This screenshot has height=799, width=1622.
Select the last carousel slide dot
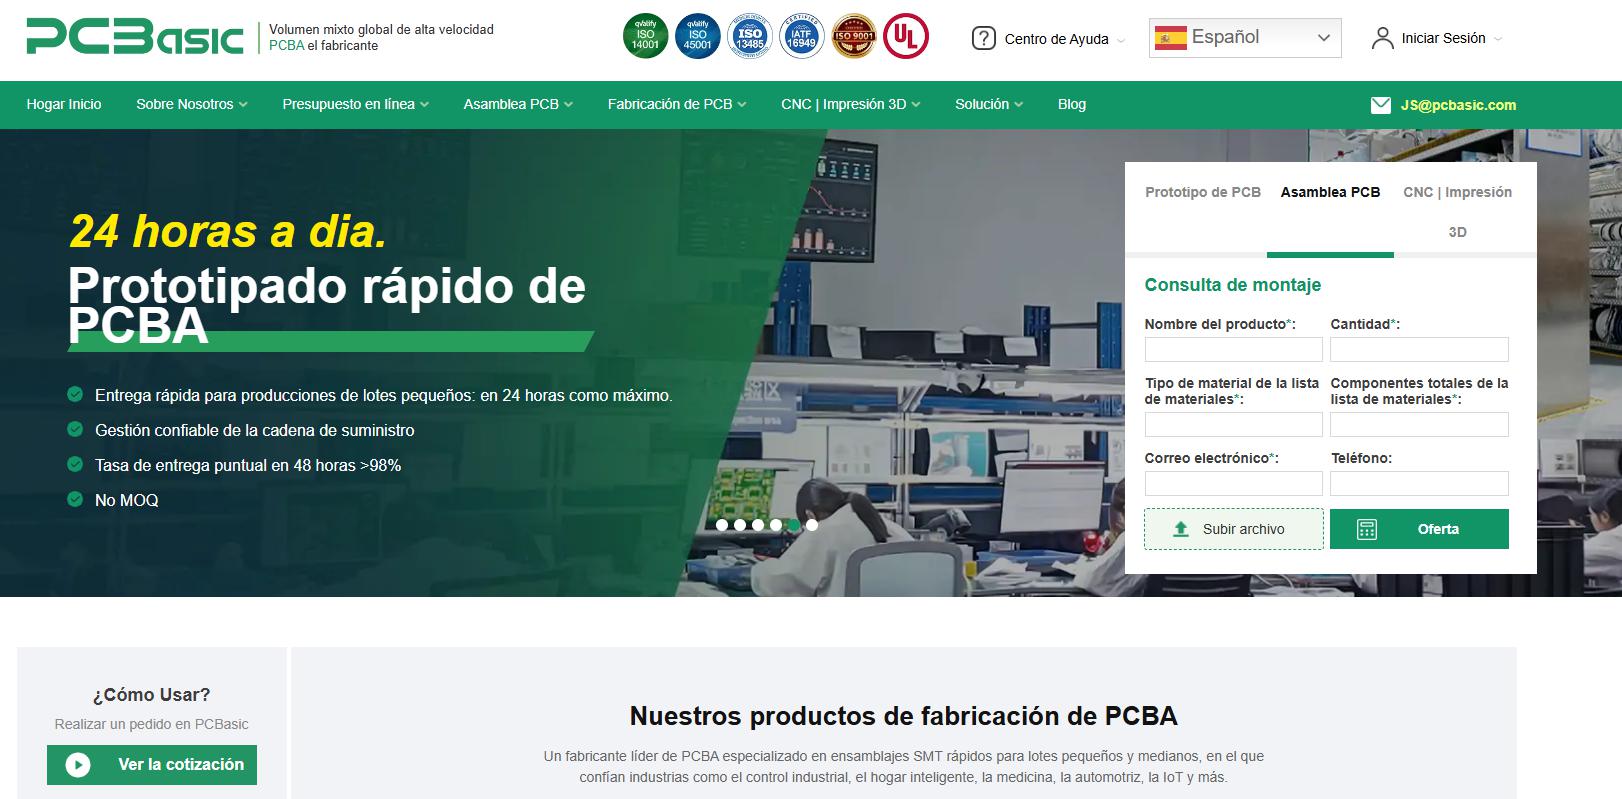[812, 525]
